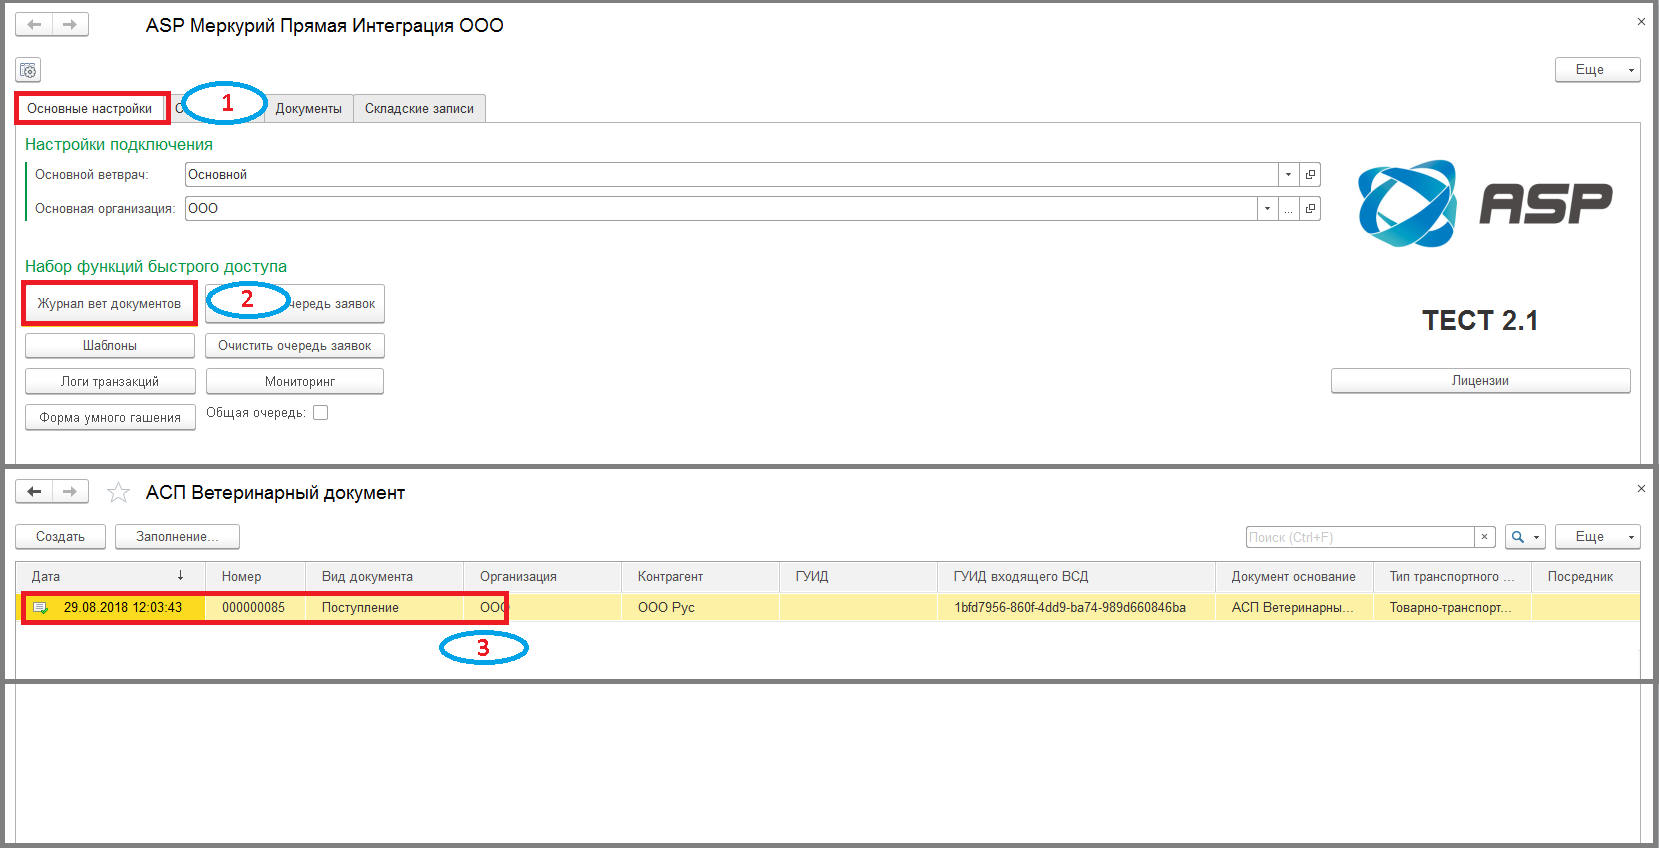This screenshot has height=848, width=1659.
Task: Click the back arrow in the АСП Ветеринарный документ window
Action: click(x=34, y=491)
